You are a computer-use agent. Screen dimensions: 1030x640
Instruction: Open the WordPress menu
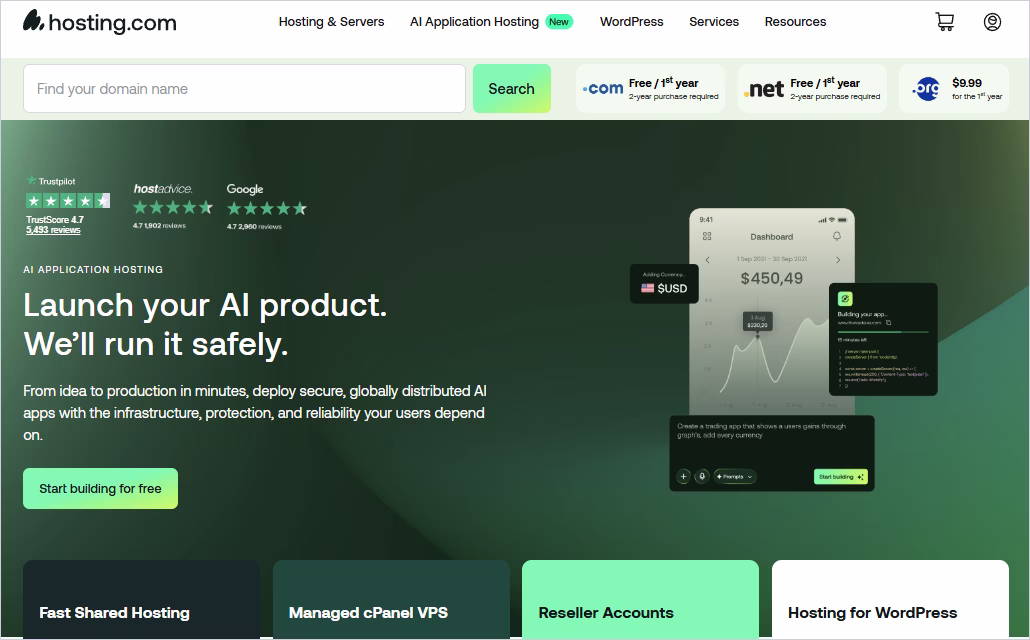(x=631, y=22)
